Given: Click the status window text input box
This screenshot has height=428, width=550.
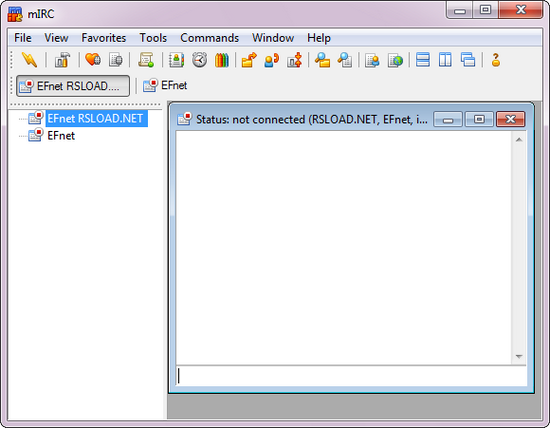Looking at the screenshot, I should coord(351,376).
